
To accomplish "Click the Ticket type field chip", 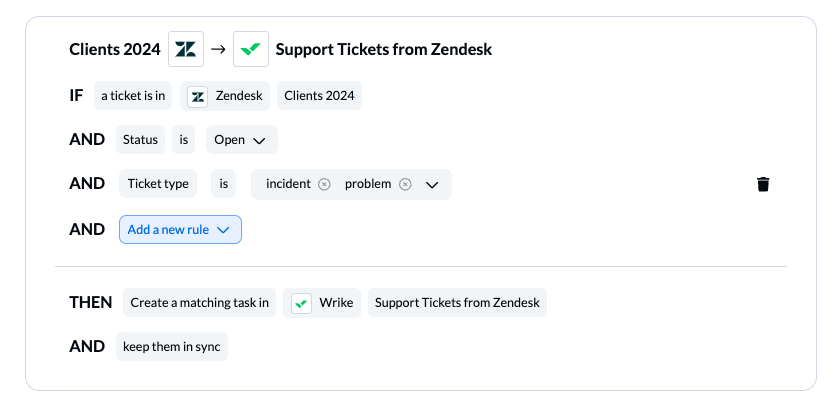I will pos(158,184).
